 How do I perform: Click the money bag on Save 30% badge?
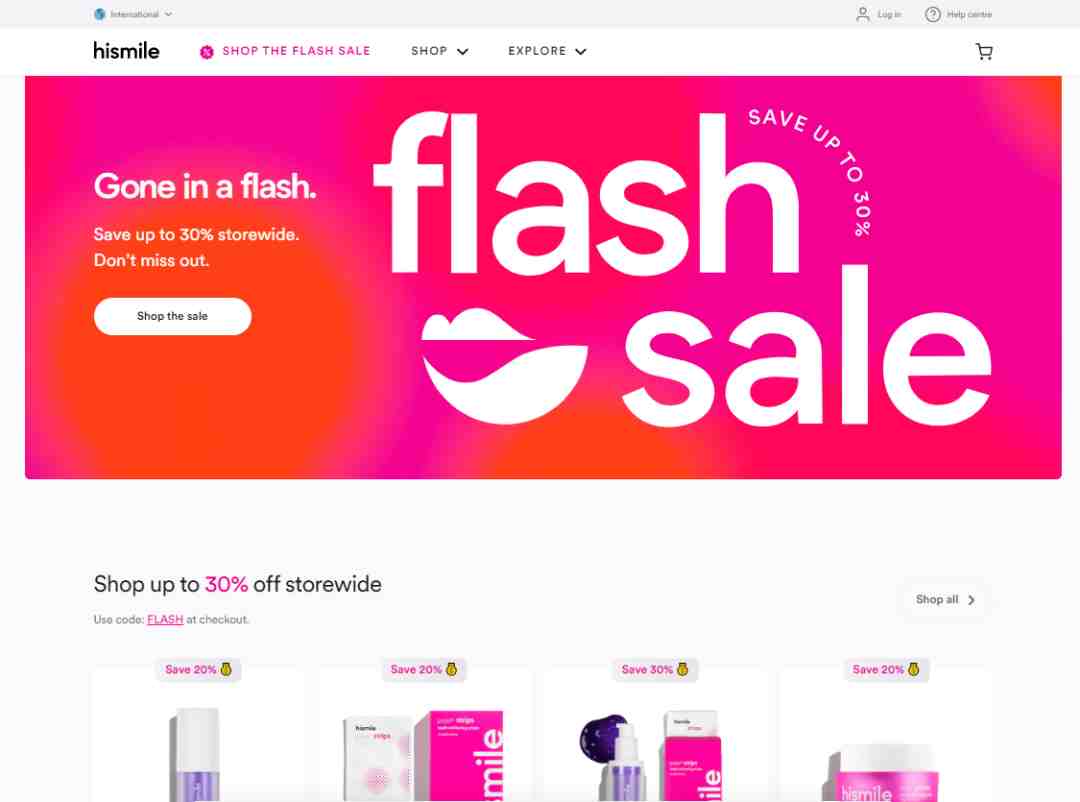click(x=682, y=669)
